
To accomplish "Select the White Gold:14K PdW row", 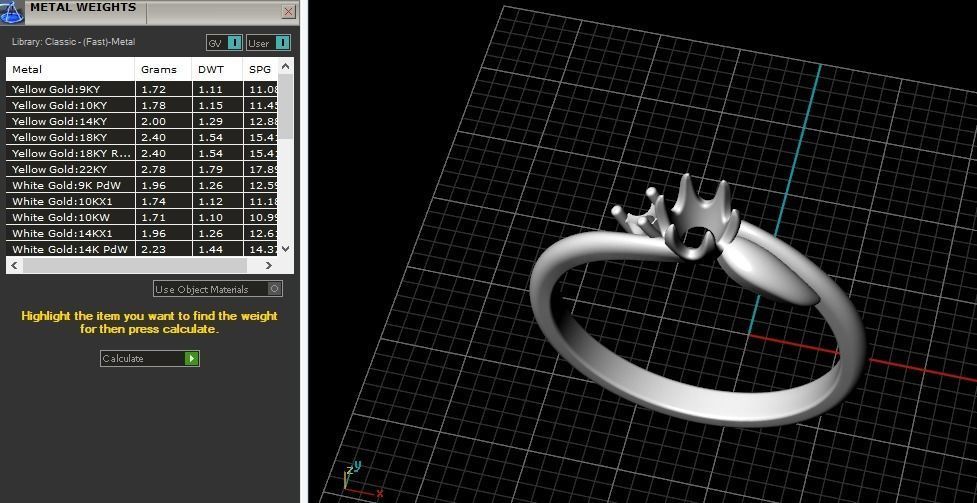I will tap(142, 249).
